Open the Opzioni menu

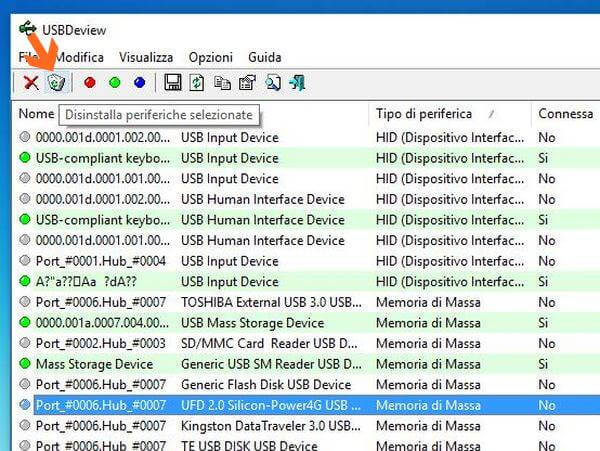(210, 57)
